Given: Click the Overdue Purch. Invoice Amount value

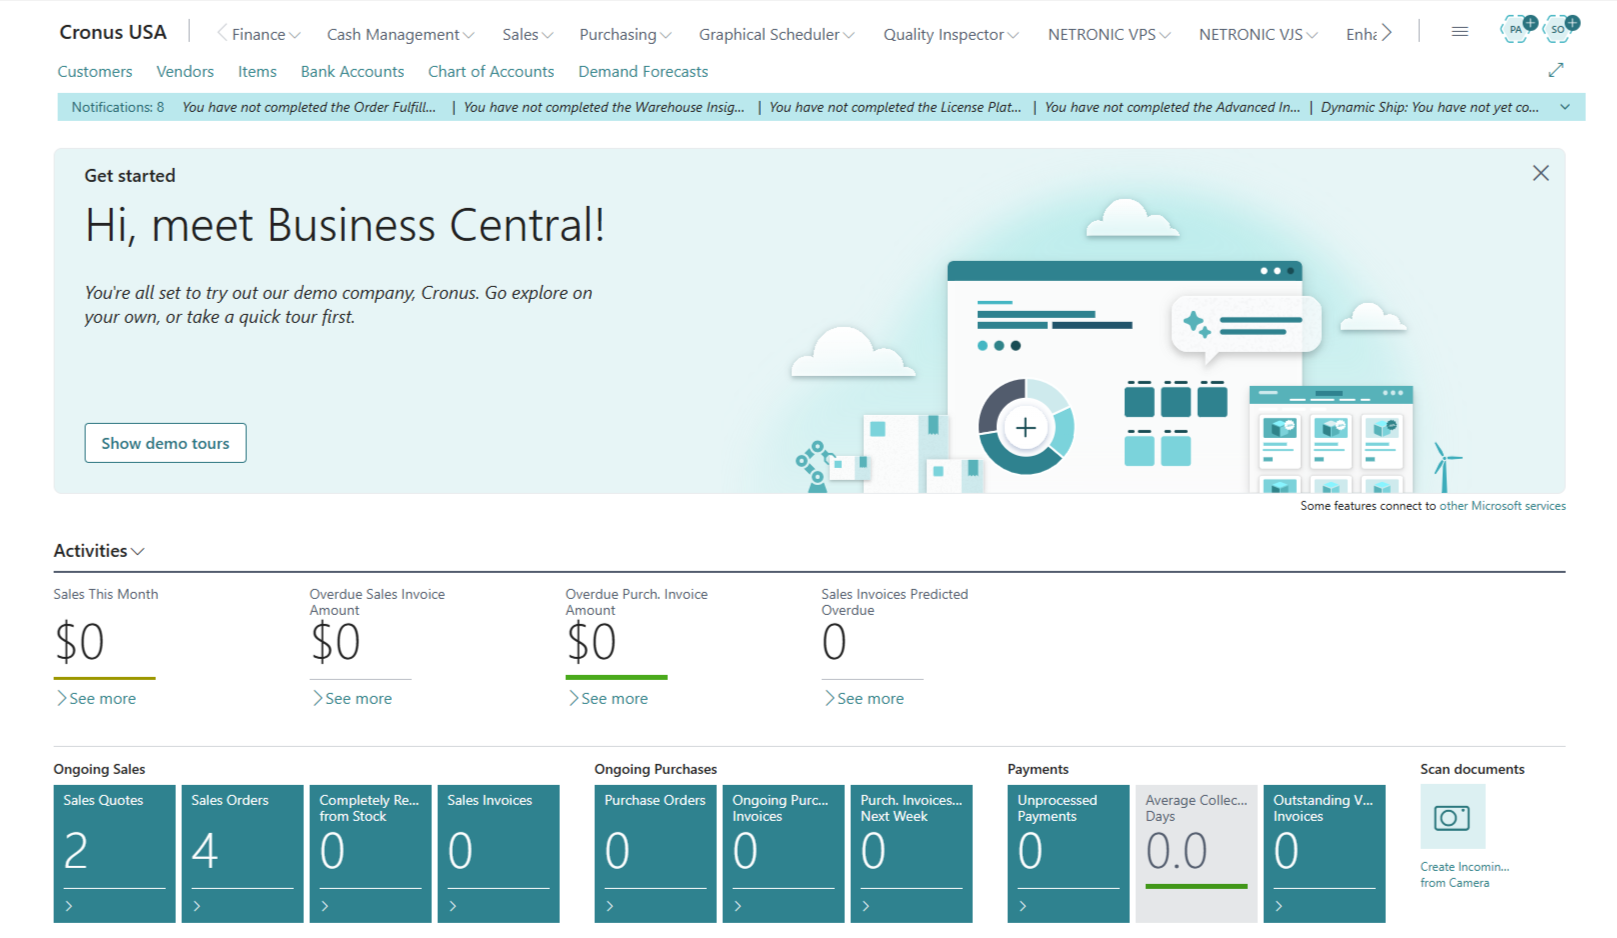Looking at the screenshot, I should click(x=591, y=642).
